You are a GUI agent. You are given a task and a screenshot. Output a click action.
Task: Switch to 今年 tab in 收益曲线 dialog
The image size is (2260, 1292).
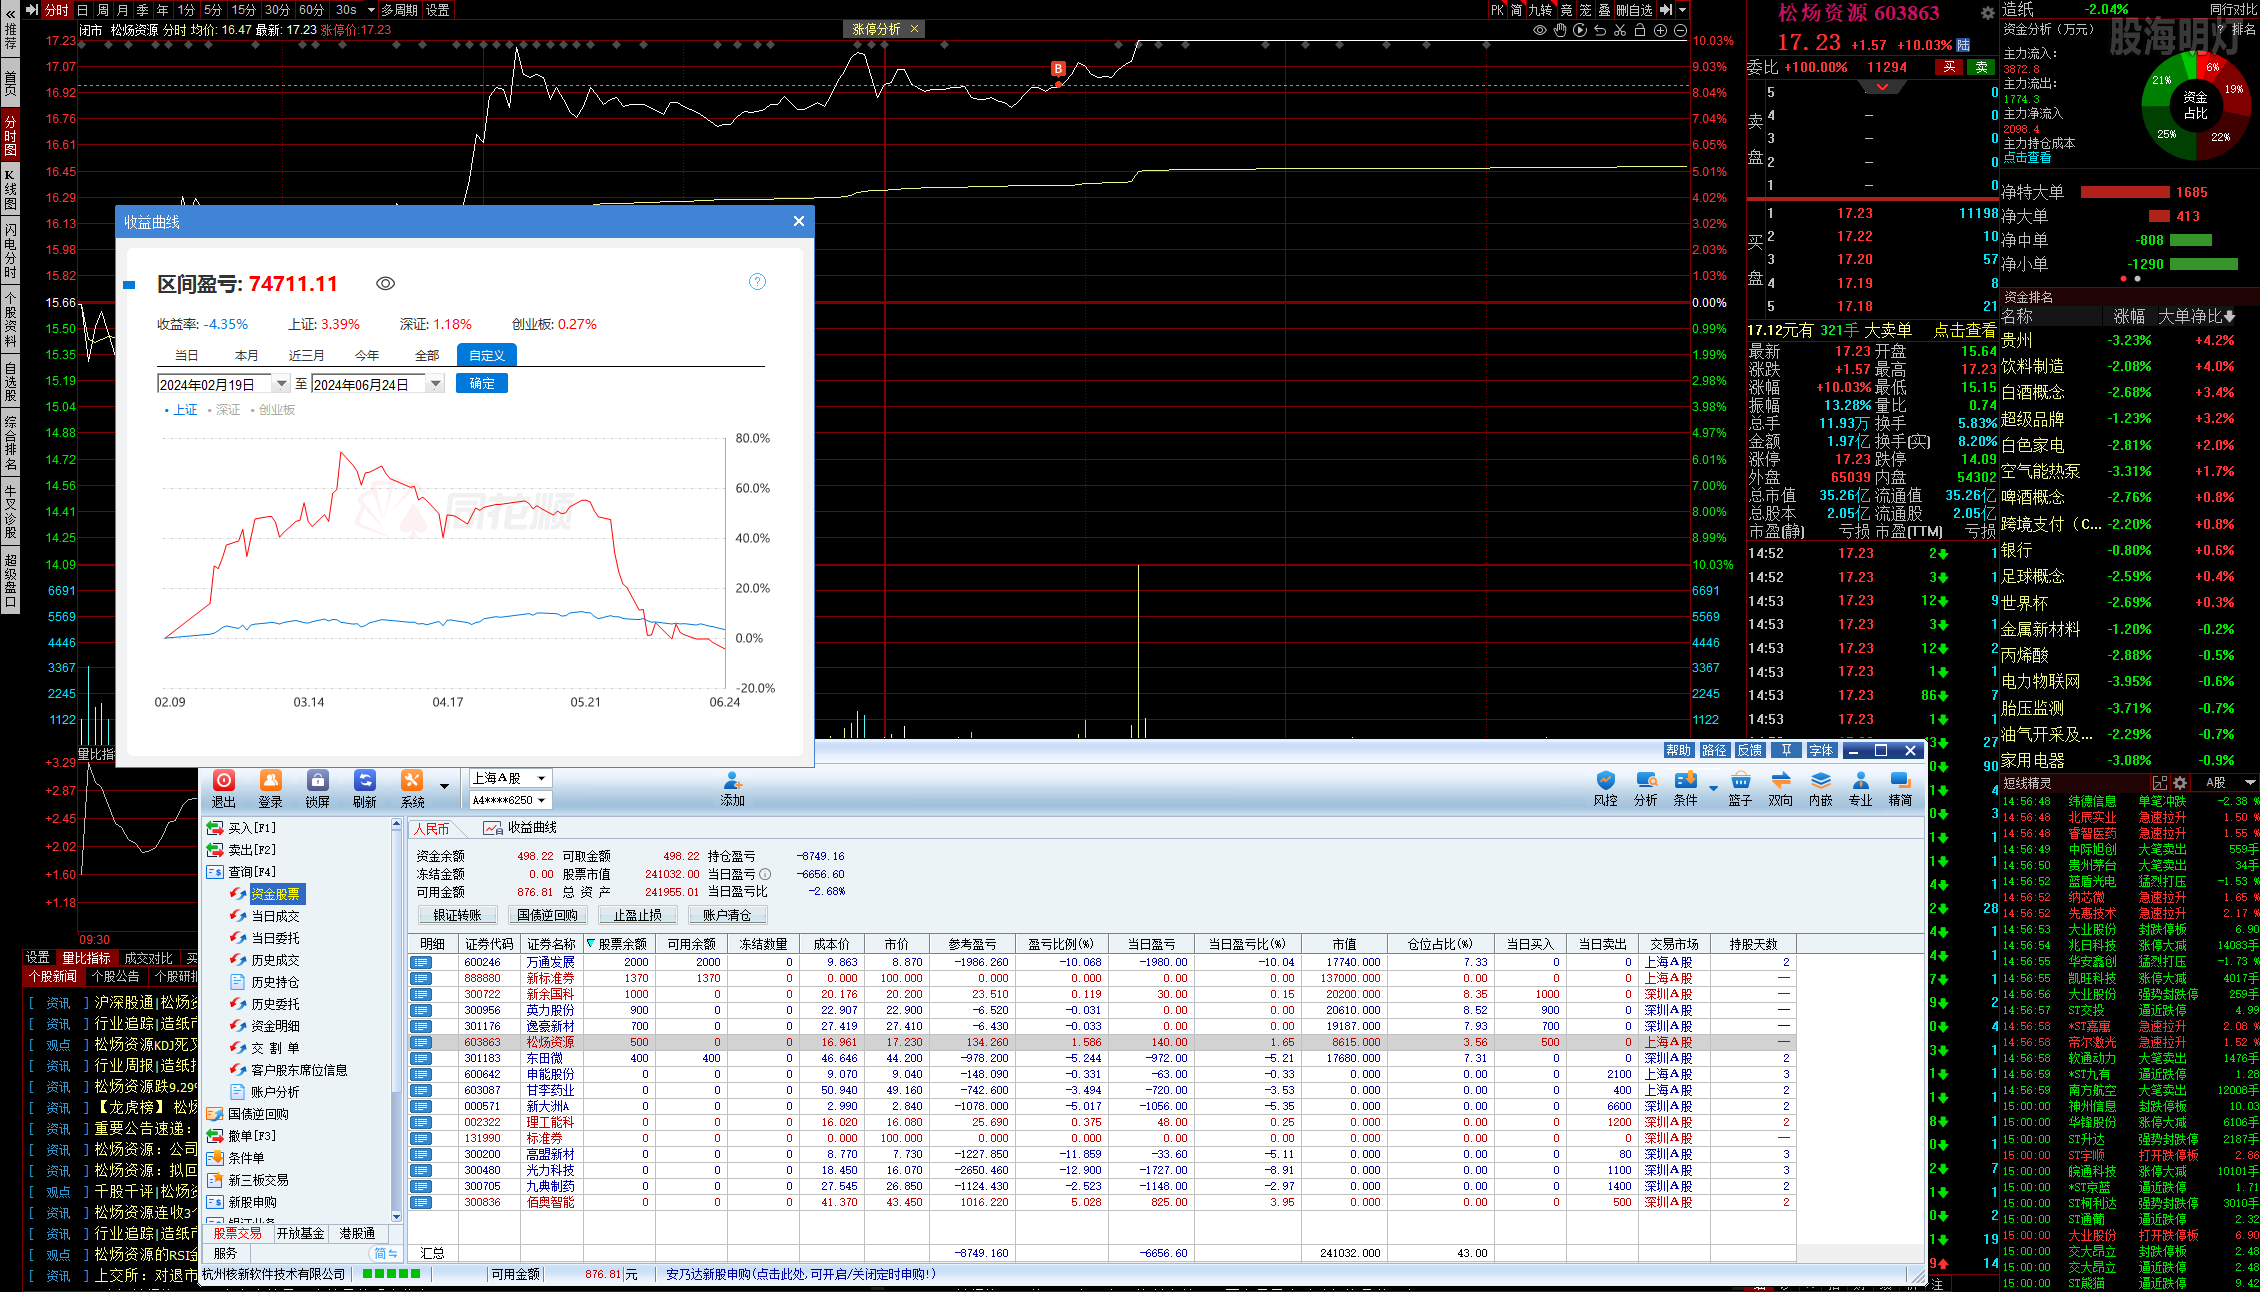[367, 355]
